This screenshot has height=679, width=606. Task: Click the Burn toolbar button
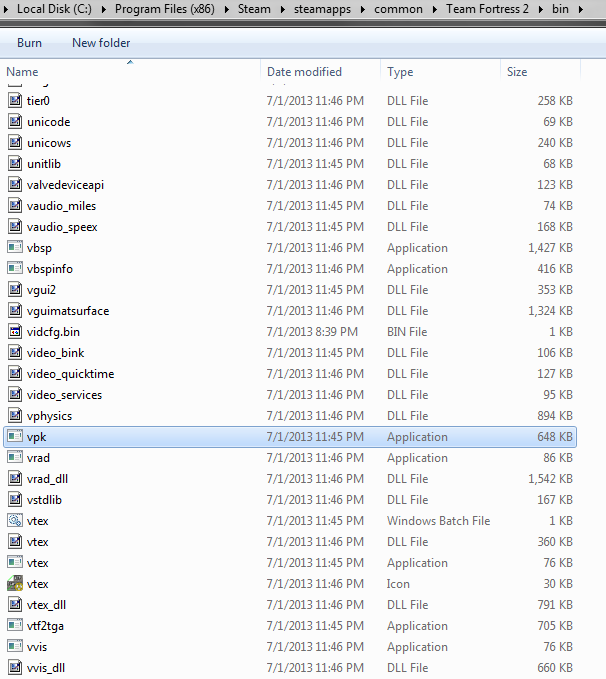pyautogui.click(x=29, y=43)
